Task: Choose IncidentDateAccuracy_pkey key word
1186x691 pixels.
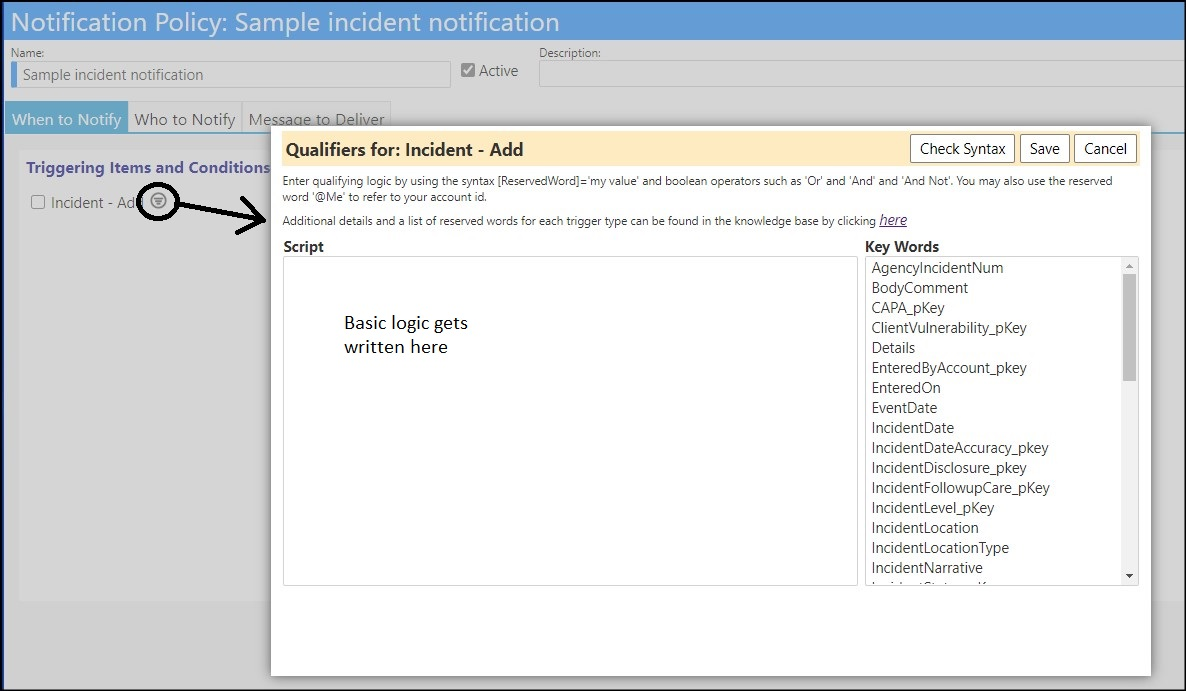Action: [960, 448]
